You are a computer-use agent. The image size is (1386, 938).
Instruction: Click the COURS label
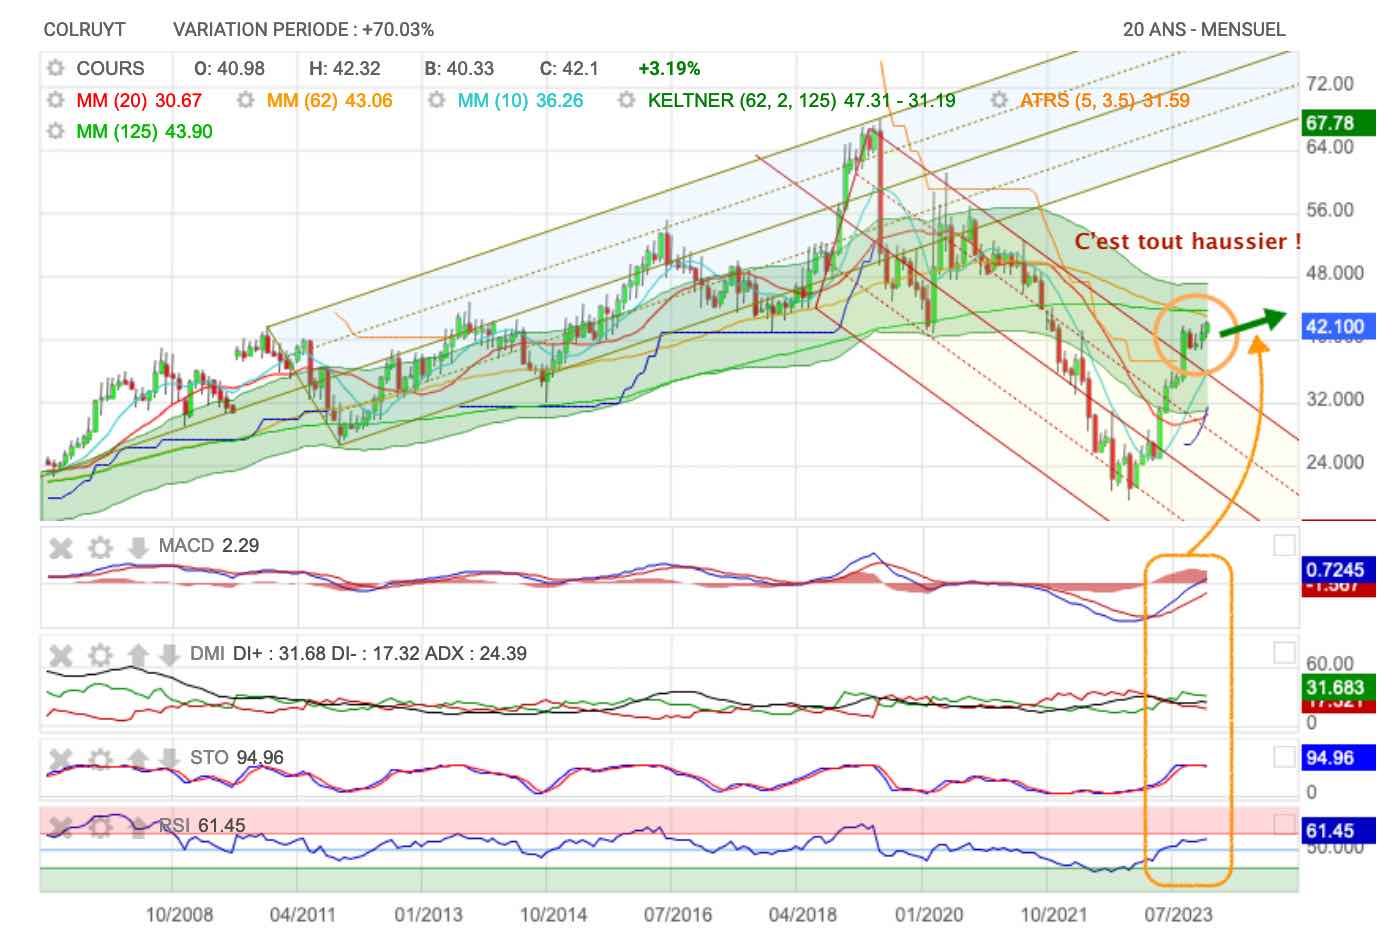(x=110, y=69)
